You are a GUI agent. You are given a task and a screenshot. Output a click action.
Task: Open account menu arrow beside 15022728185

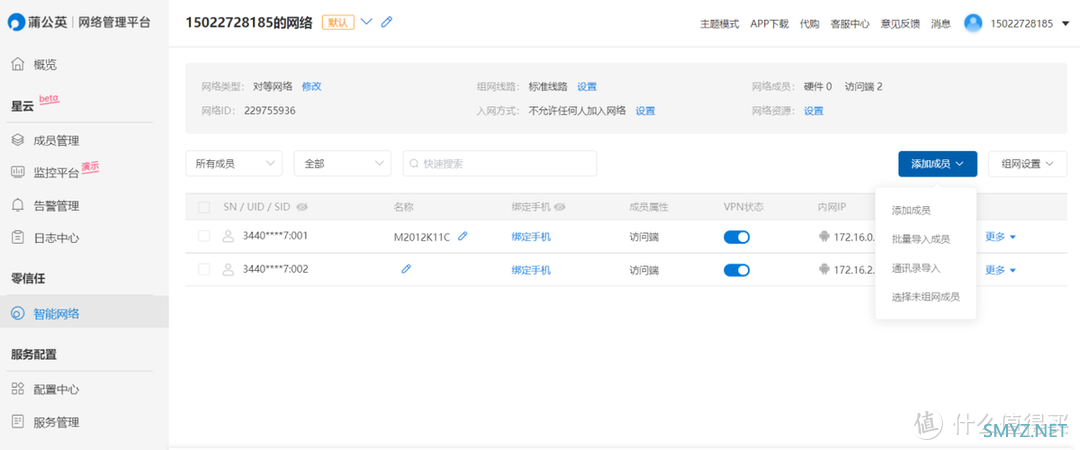click(1066, 24)
